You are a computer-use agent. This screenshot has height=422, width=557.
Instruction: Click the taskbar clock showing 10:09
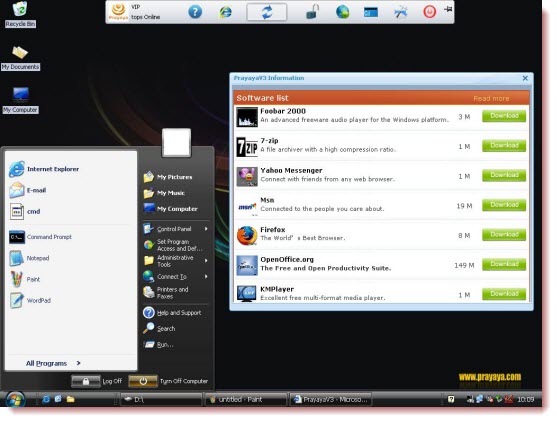click(x=525, y=399)
